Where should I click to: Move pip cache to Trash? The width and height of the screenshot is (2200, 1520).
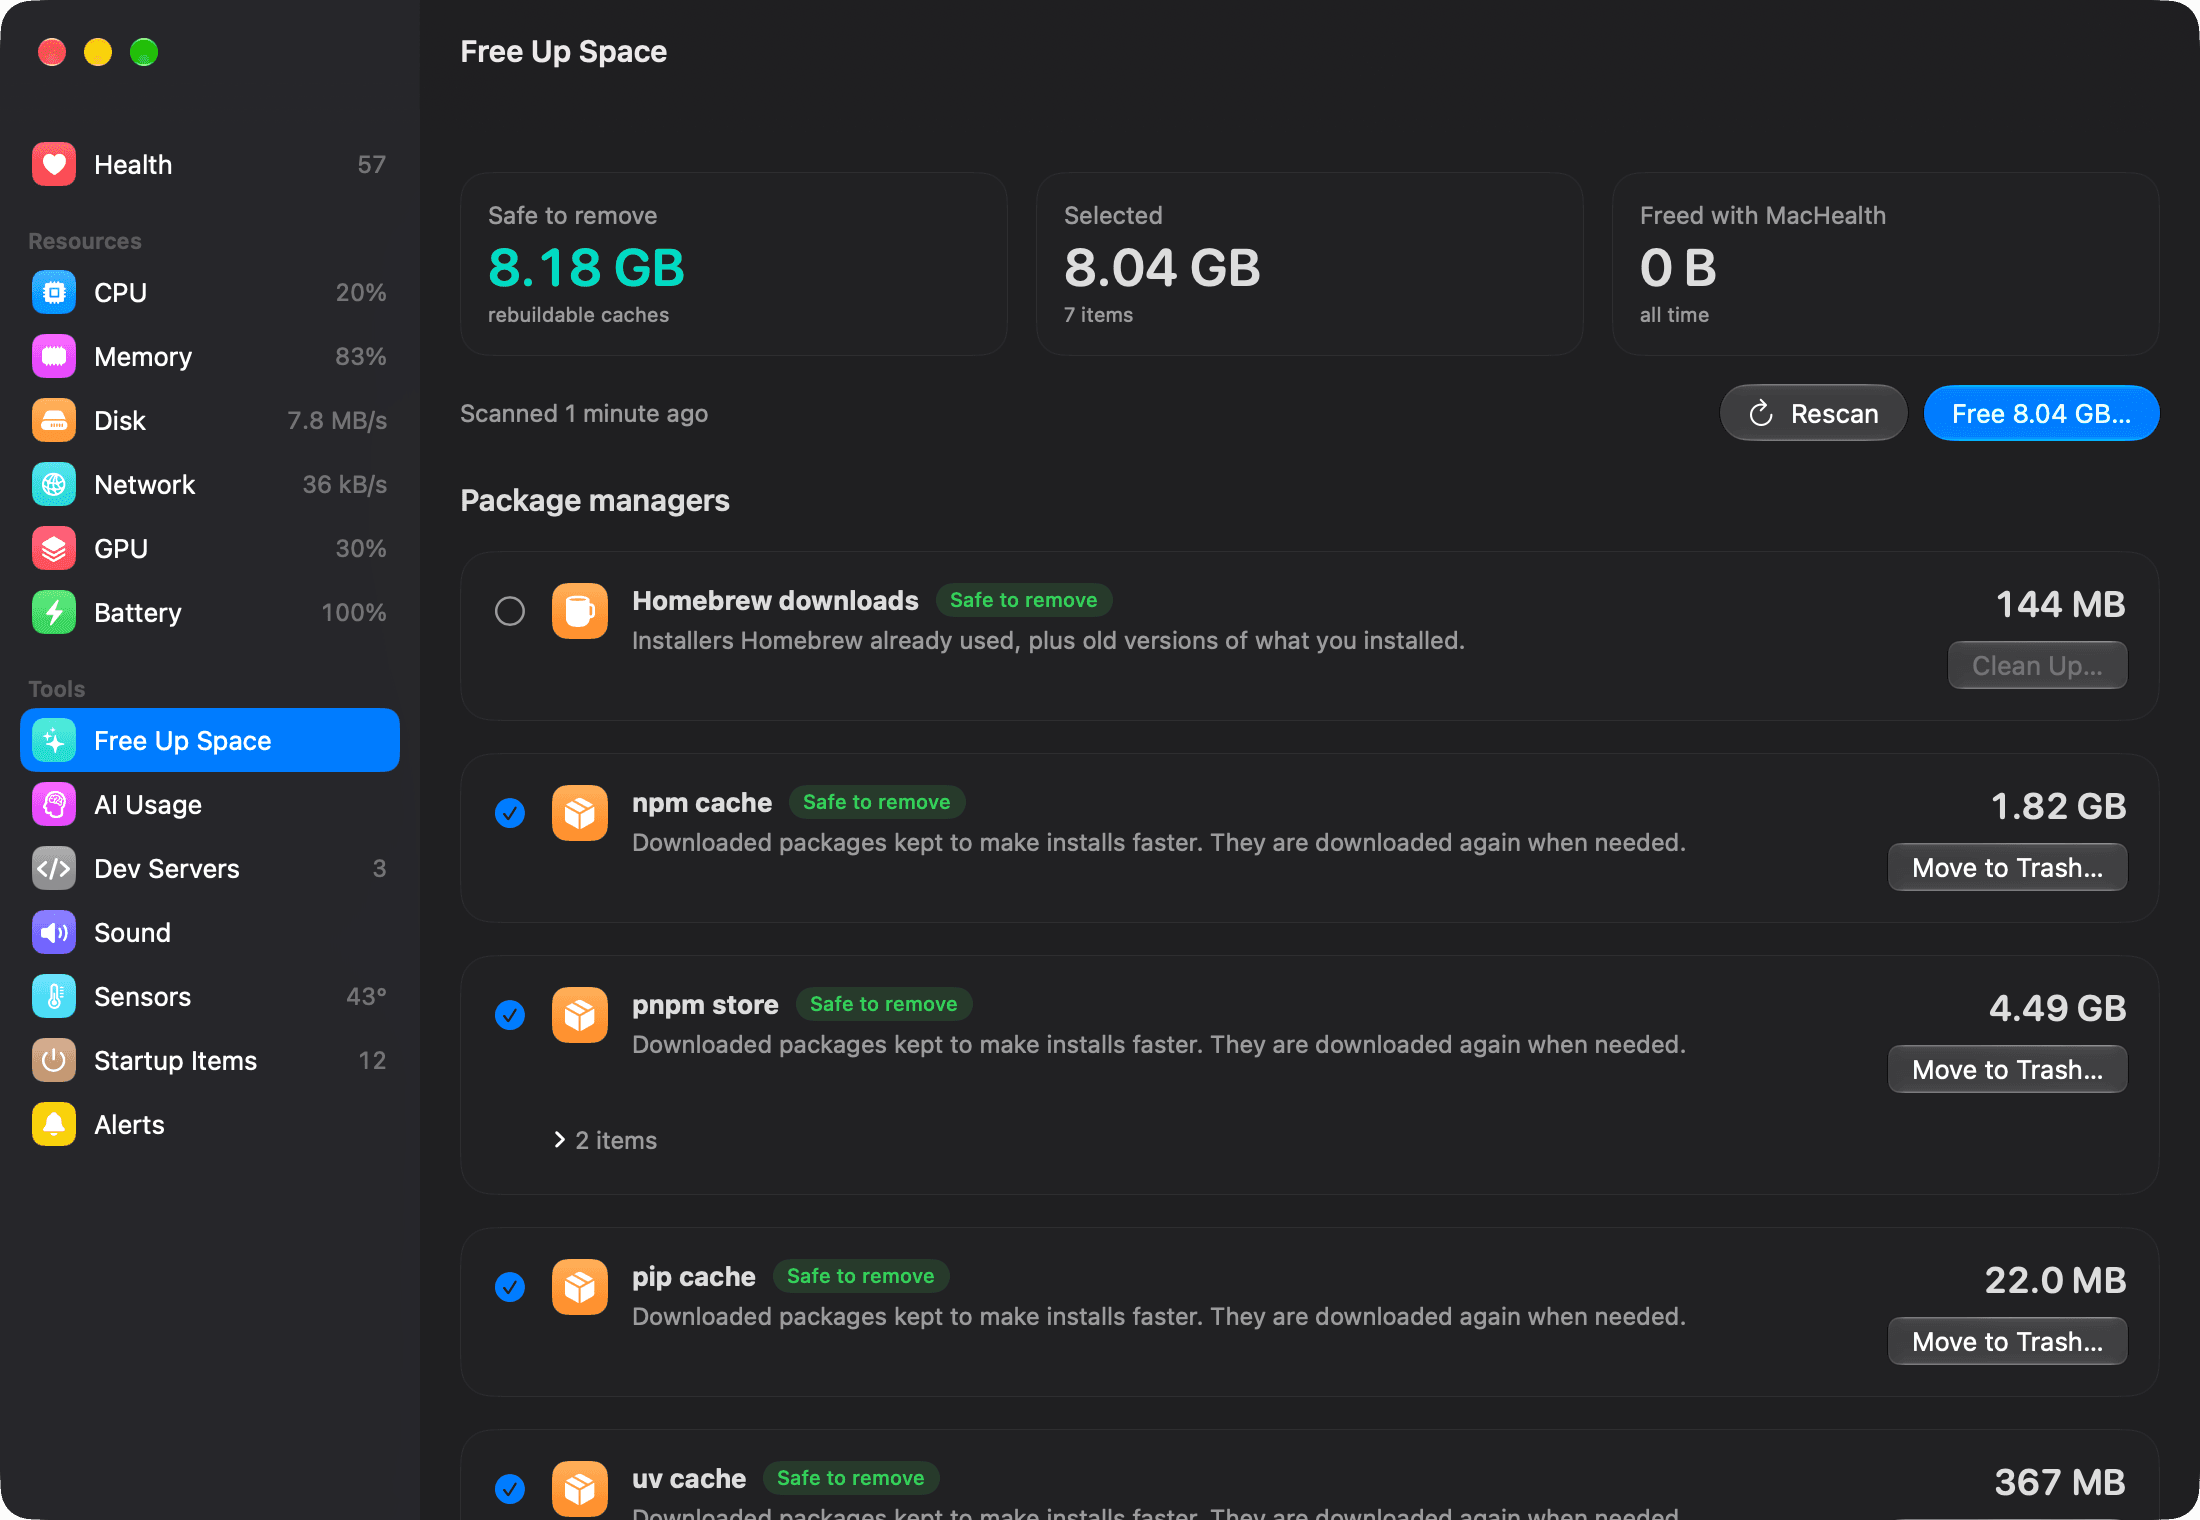point(2007,1342)
